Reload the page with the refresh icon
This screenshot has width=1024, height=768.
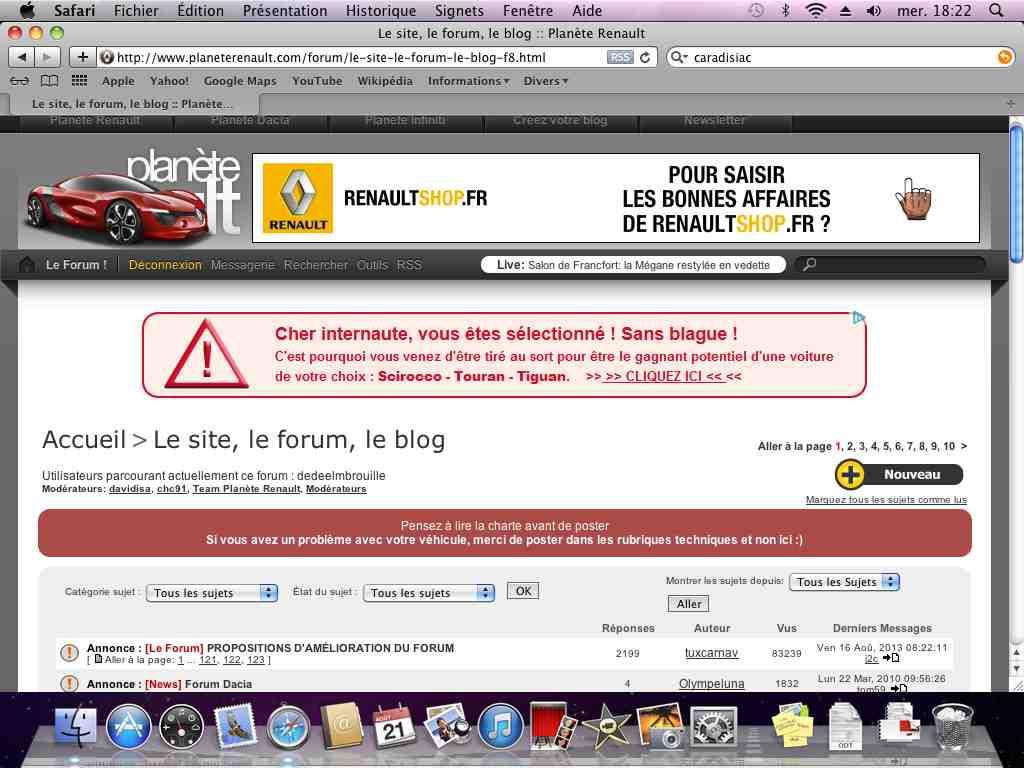pos(645,57)
